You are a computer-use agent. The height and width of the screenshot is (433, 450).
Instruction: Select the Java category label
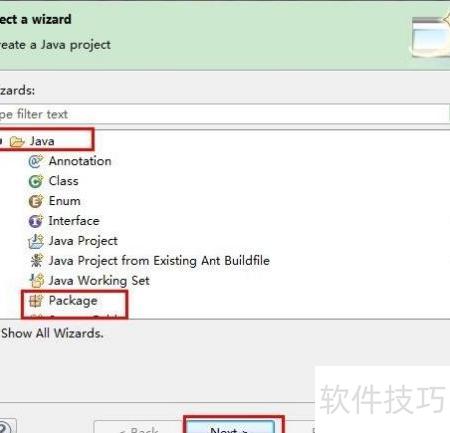[42, 141]
